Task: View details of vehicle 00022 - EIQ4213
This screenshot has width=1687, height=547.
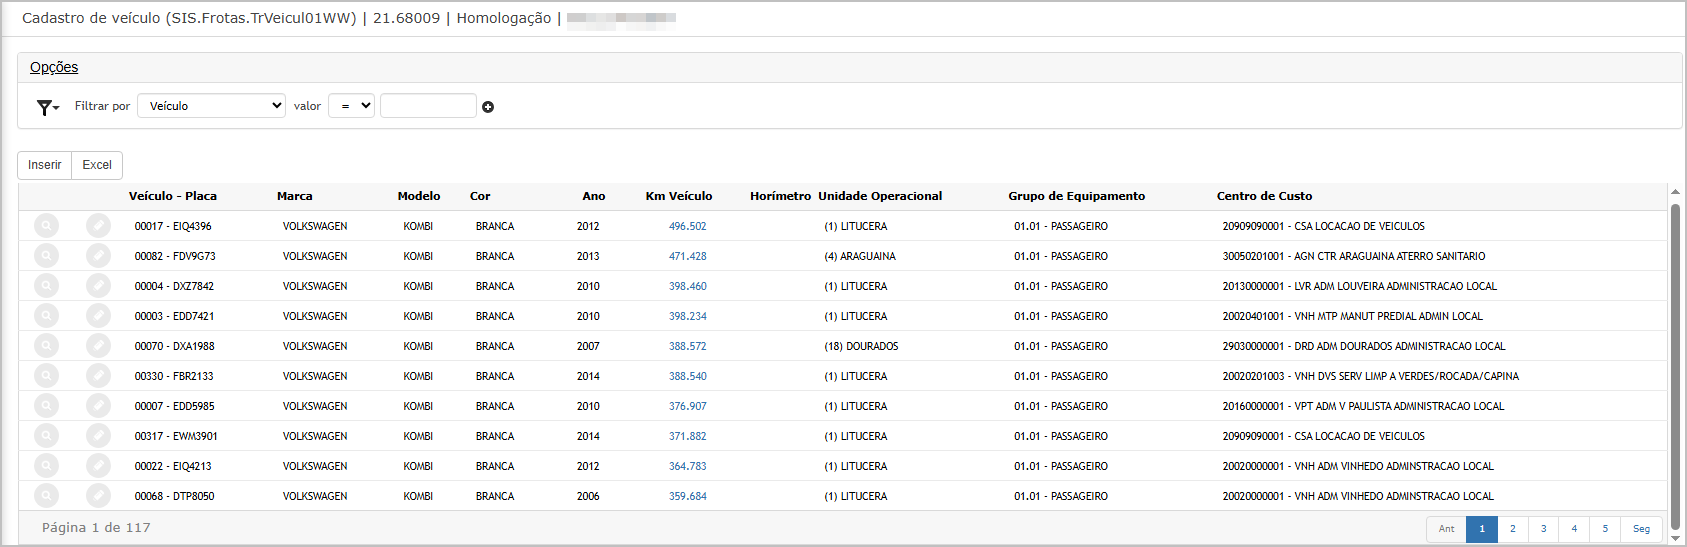Action: click(46, 466)
